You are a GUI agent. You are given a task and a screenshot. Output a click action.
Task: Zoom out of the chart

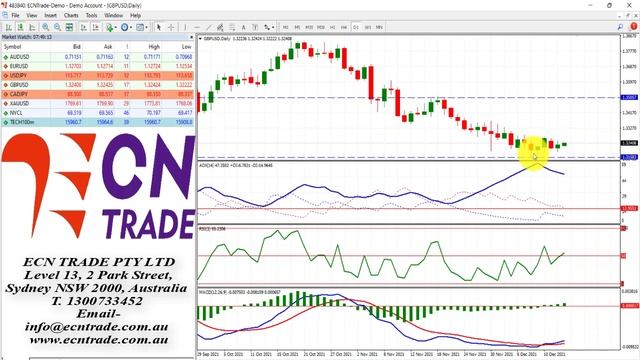coord(58,27)
